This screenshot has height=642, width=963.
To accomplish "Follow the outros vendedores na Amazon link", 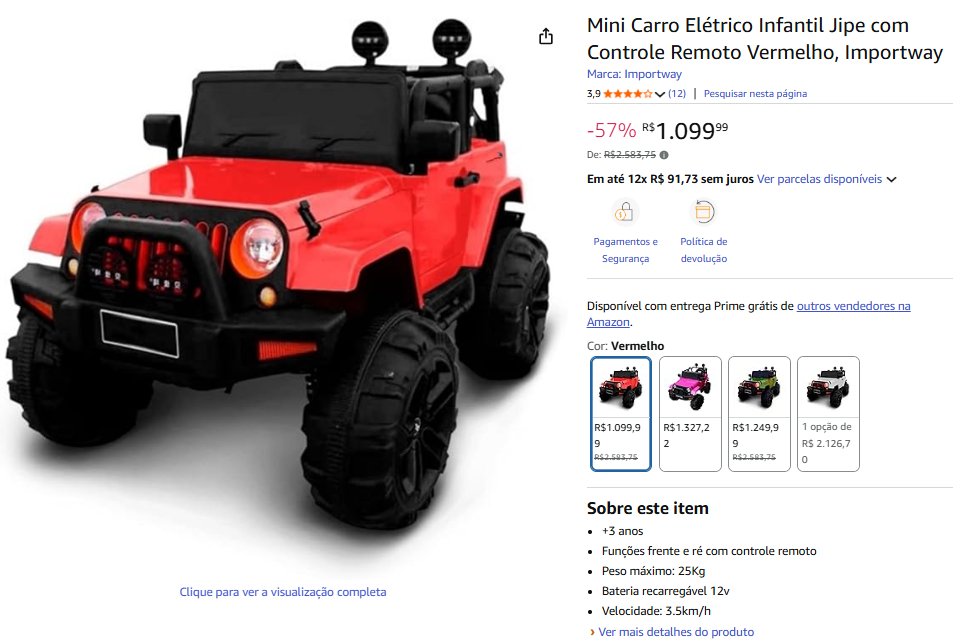I will [749, 314].
